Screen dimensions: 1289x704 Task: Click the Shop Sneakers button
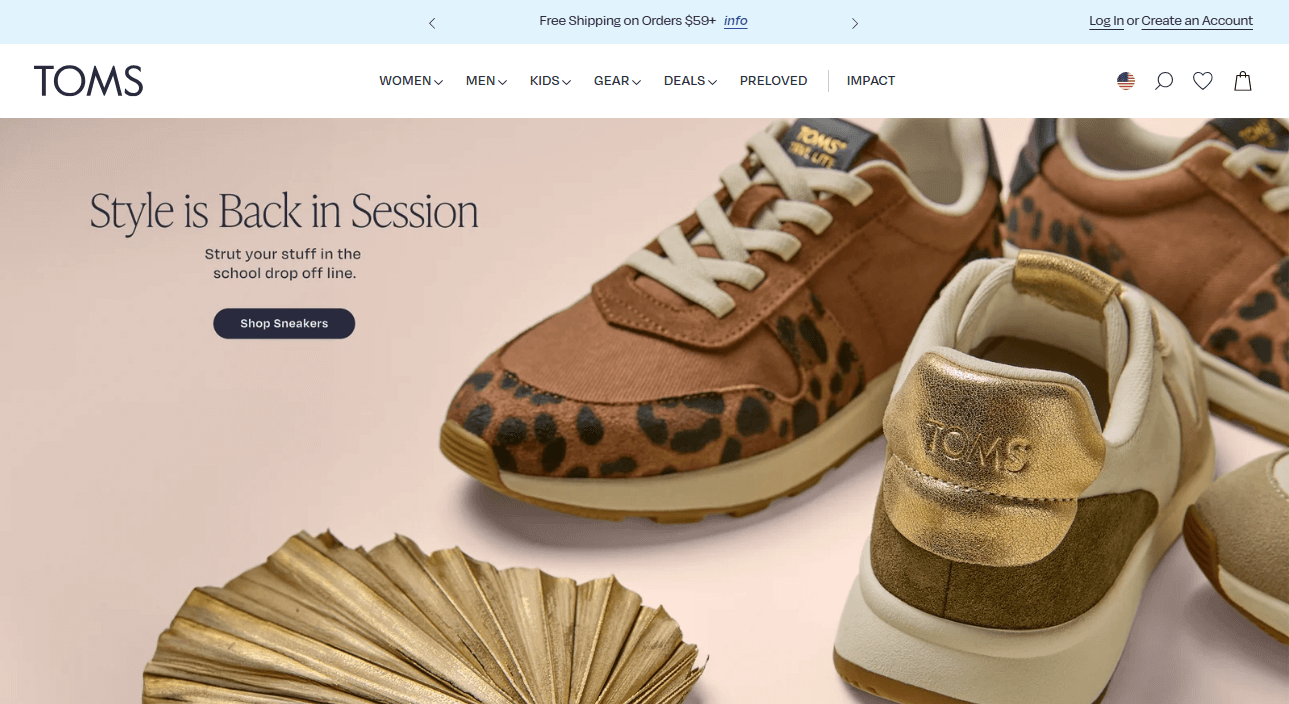point(284,324)
